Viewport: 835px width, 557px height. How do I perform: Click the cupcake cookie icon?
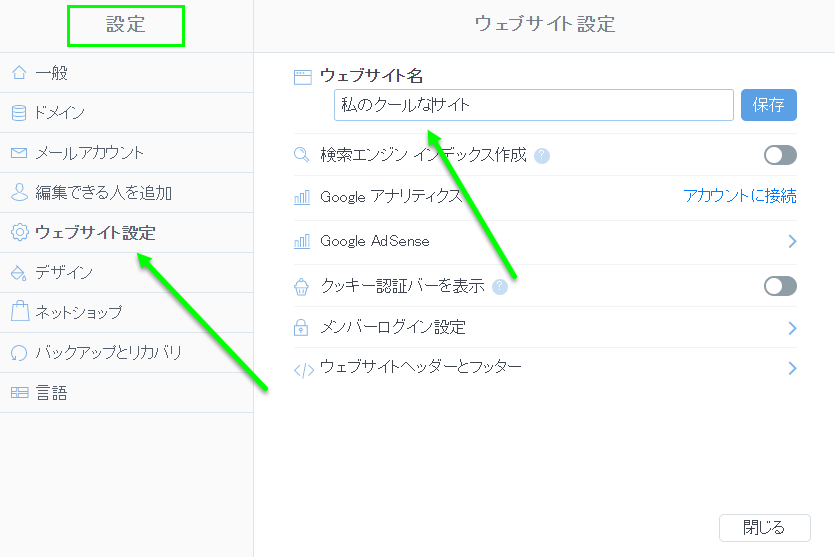301,286
